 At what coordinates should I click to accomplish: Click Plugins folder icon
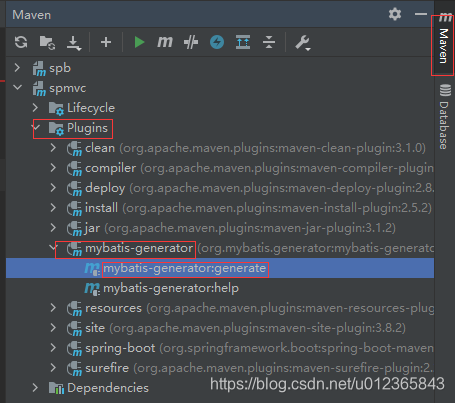(56, 129)
